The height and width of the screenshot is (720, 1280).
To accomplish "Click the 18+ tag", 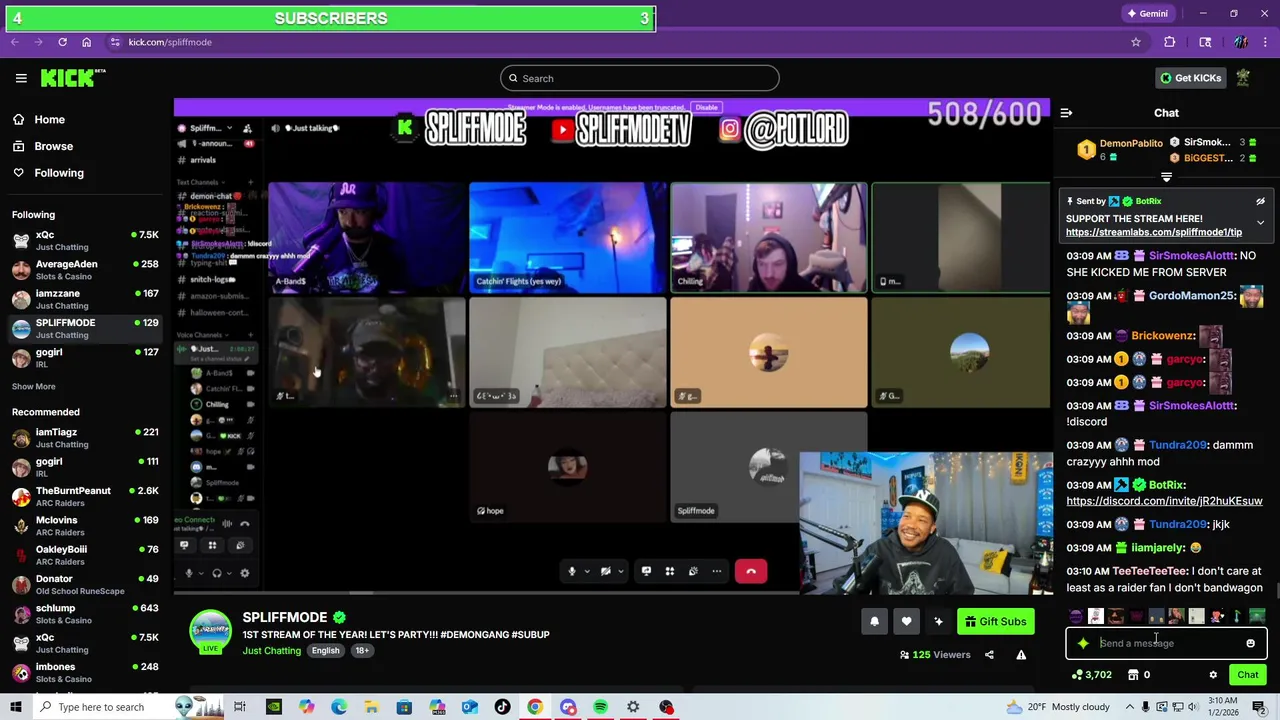I will 362,651.
